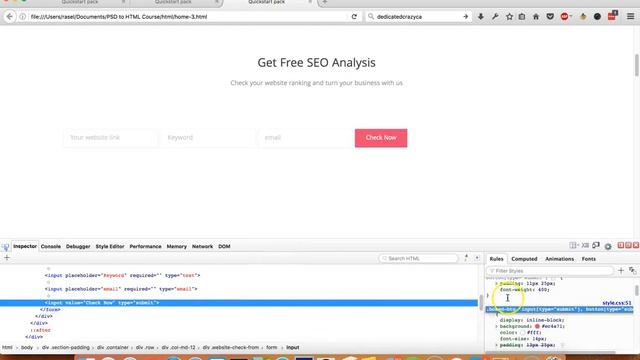The image size is (640, 360).
Task: Open the color #fff swatch
Action: click(x=522, y=333)
